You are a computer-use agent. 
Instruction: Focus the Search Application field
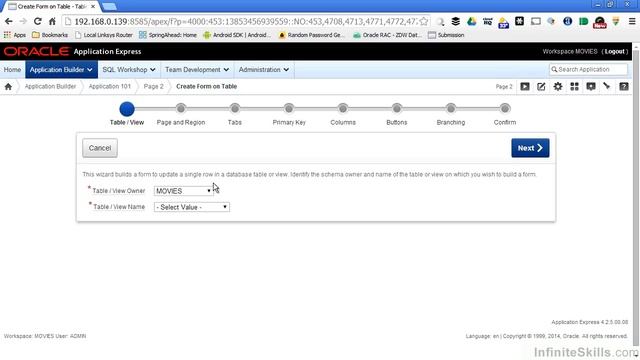(588, 69)
